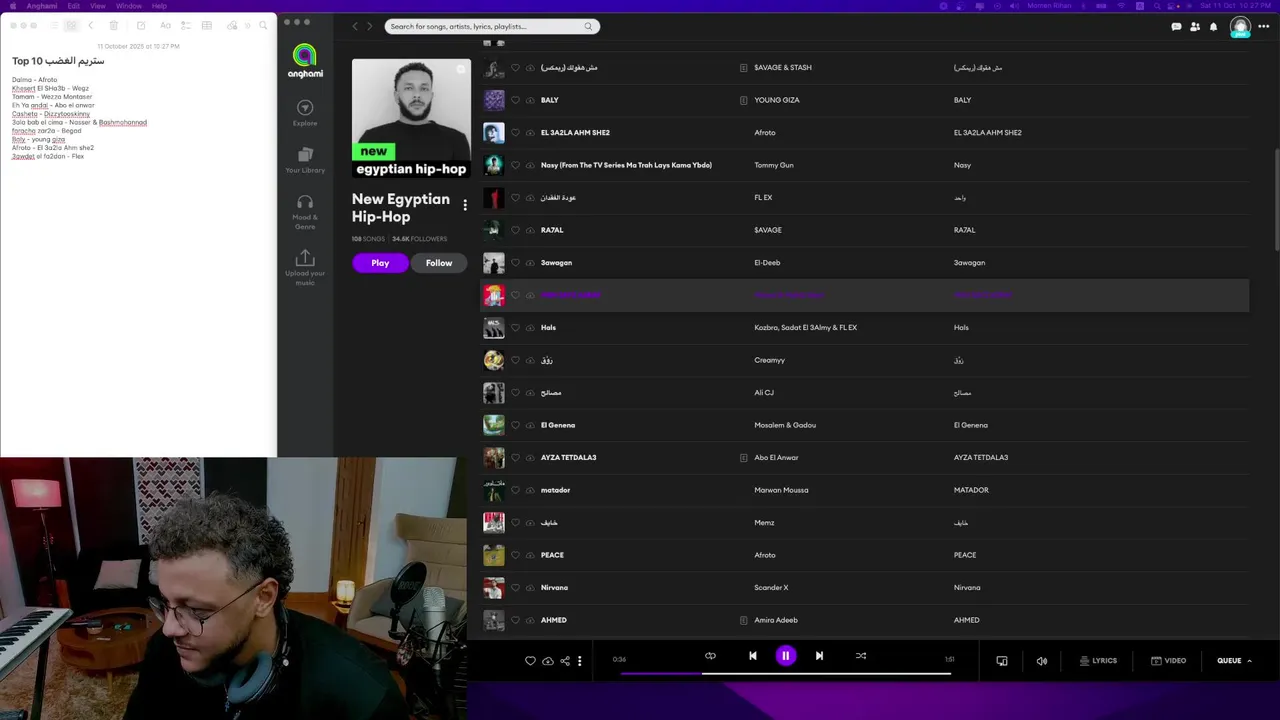Screen dimensions: 1280x720
Task: Download the Hals track
Action: tap(530, 327)
